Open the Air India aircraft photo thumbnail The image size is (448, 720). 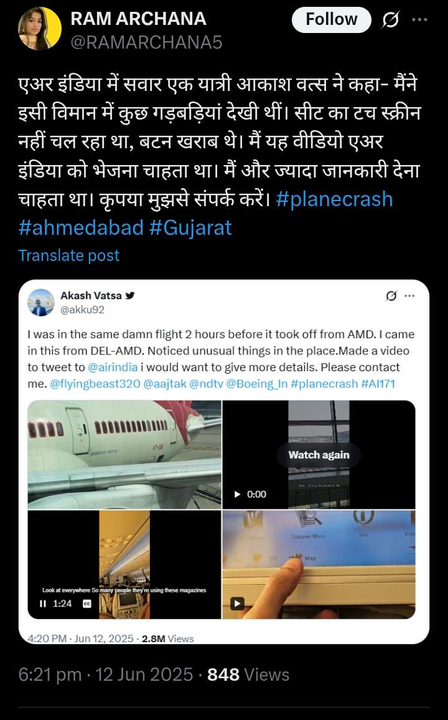pyautogui.click(x=124, y=455)
